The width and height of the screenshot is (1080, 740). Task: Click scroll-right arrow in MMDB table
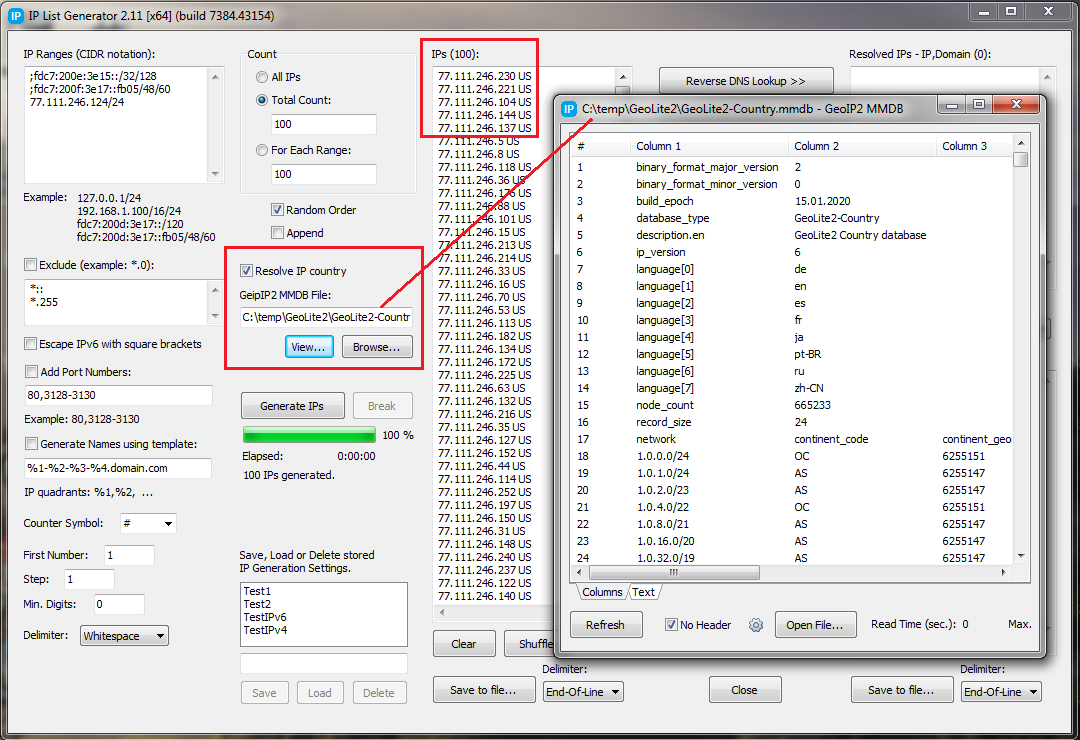point(1006,573)
